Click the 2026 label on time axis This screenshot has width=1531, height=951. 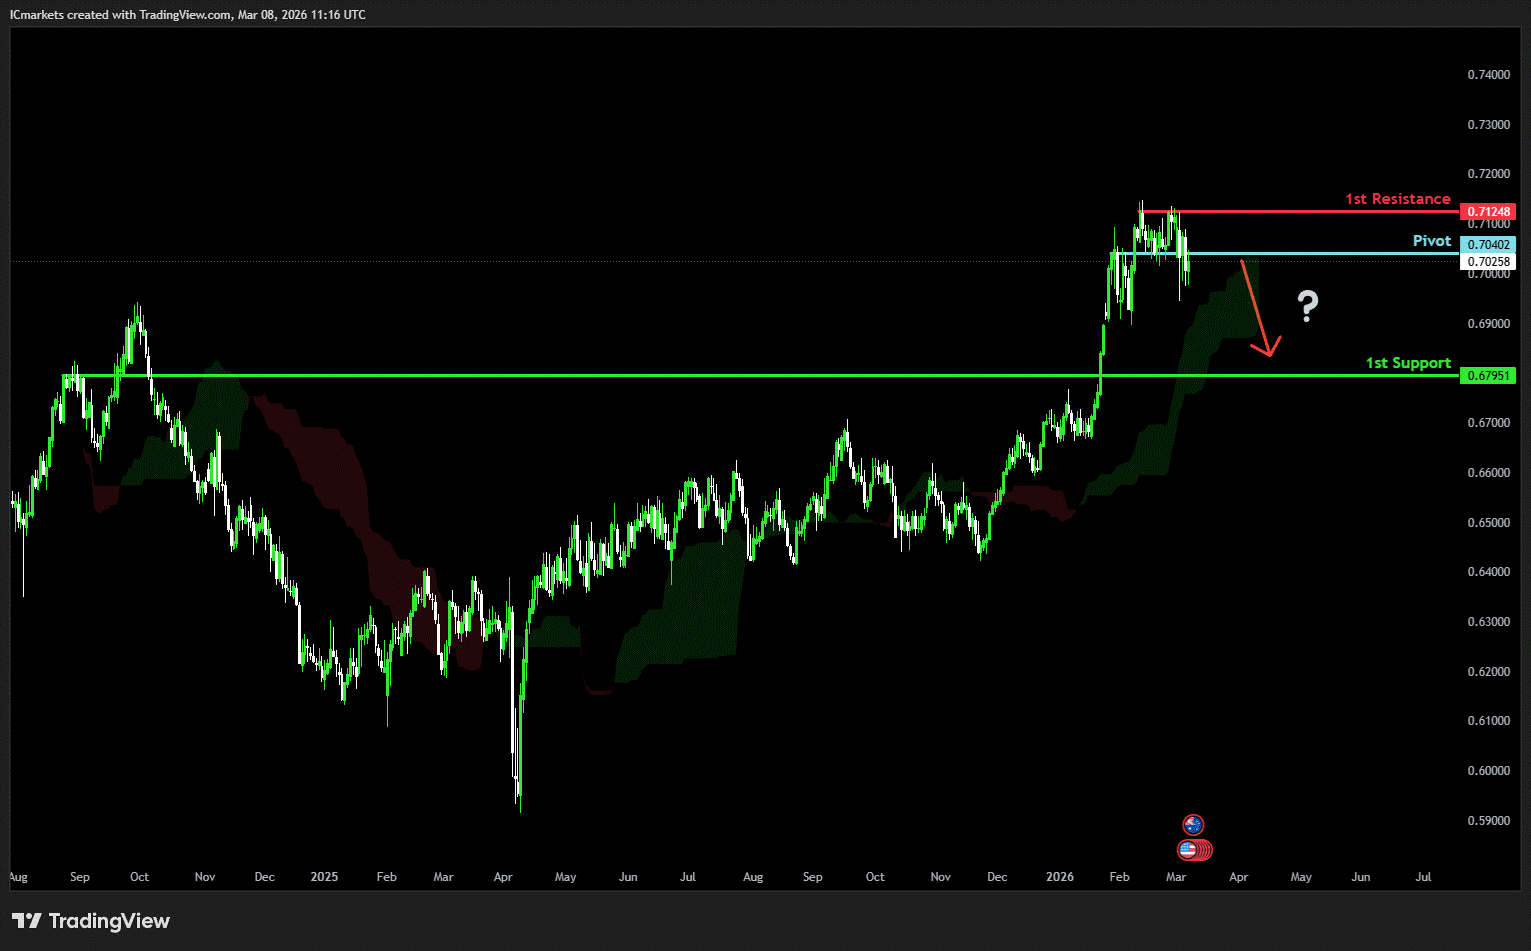tap(1059, 877)
